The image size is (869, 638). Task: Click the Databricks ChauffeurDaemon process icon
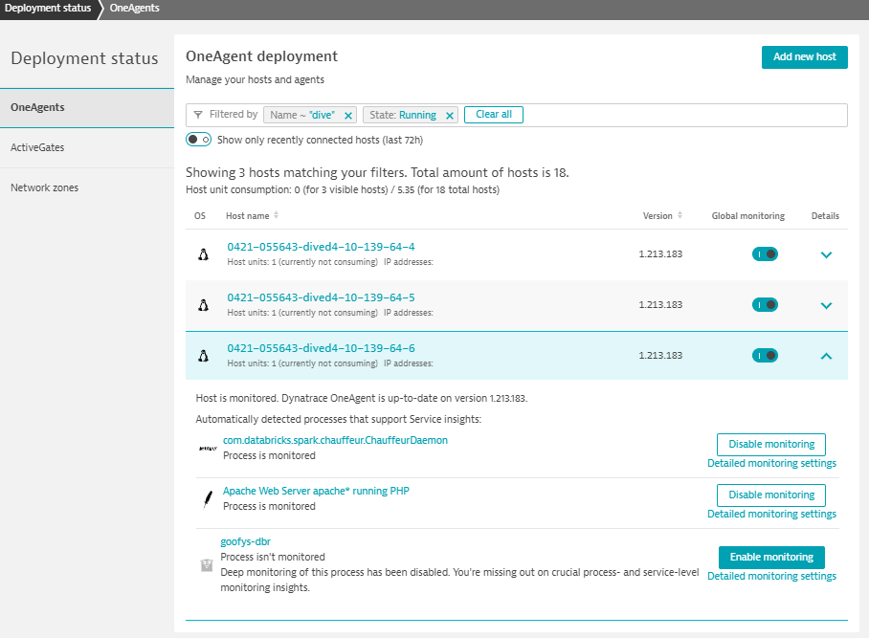[207, 448]
